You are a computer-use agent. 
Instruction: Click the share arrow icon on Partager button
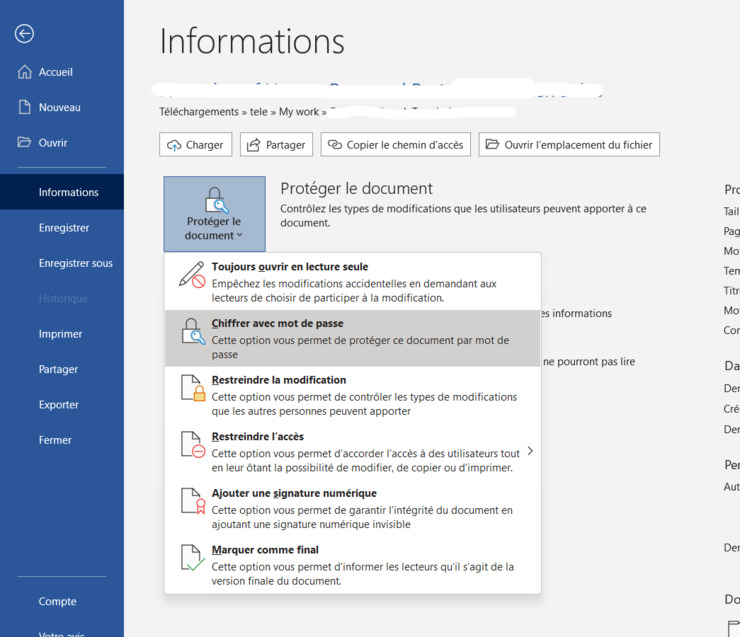tap(253, 145)
